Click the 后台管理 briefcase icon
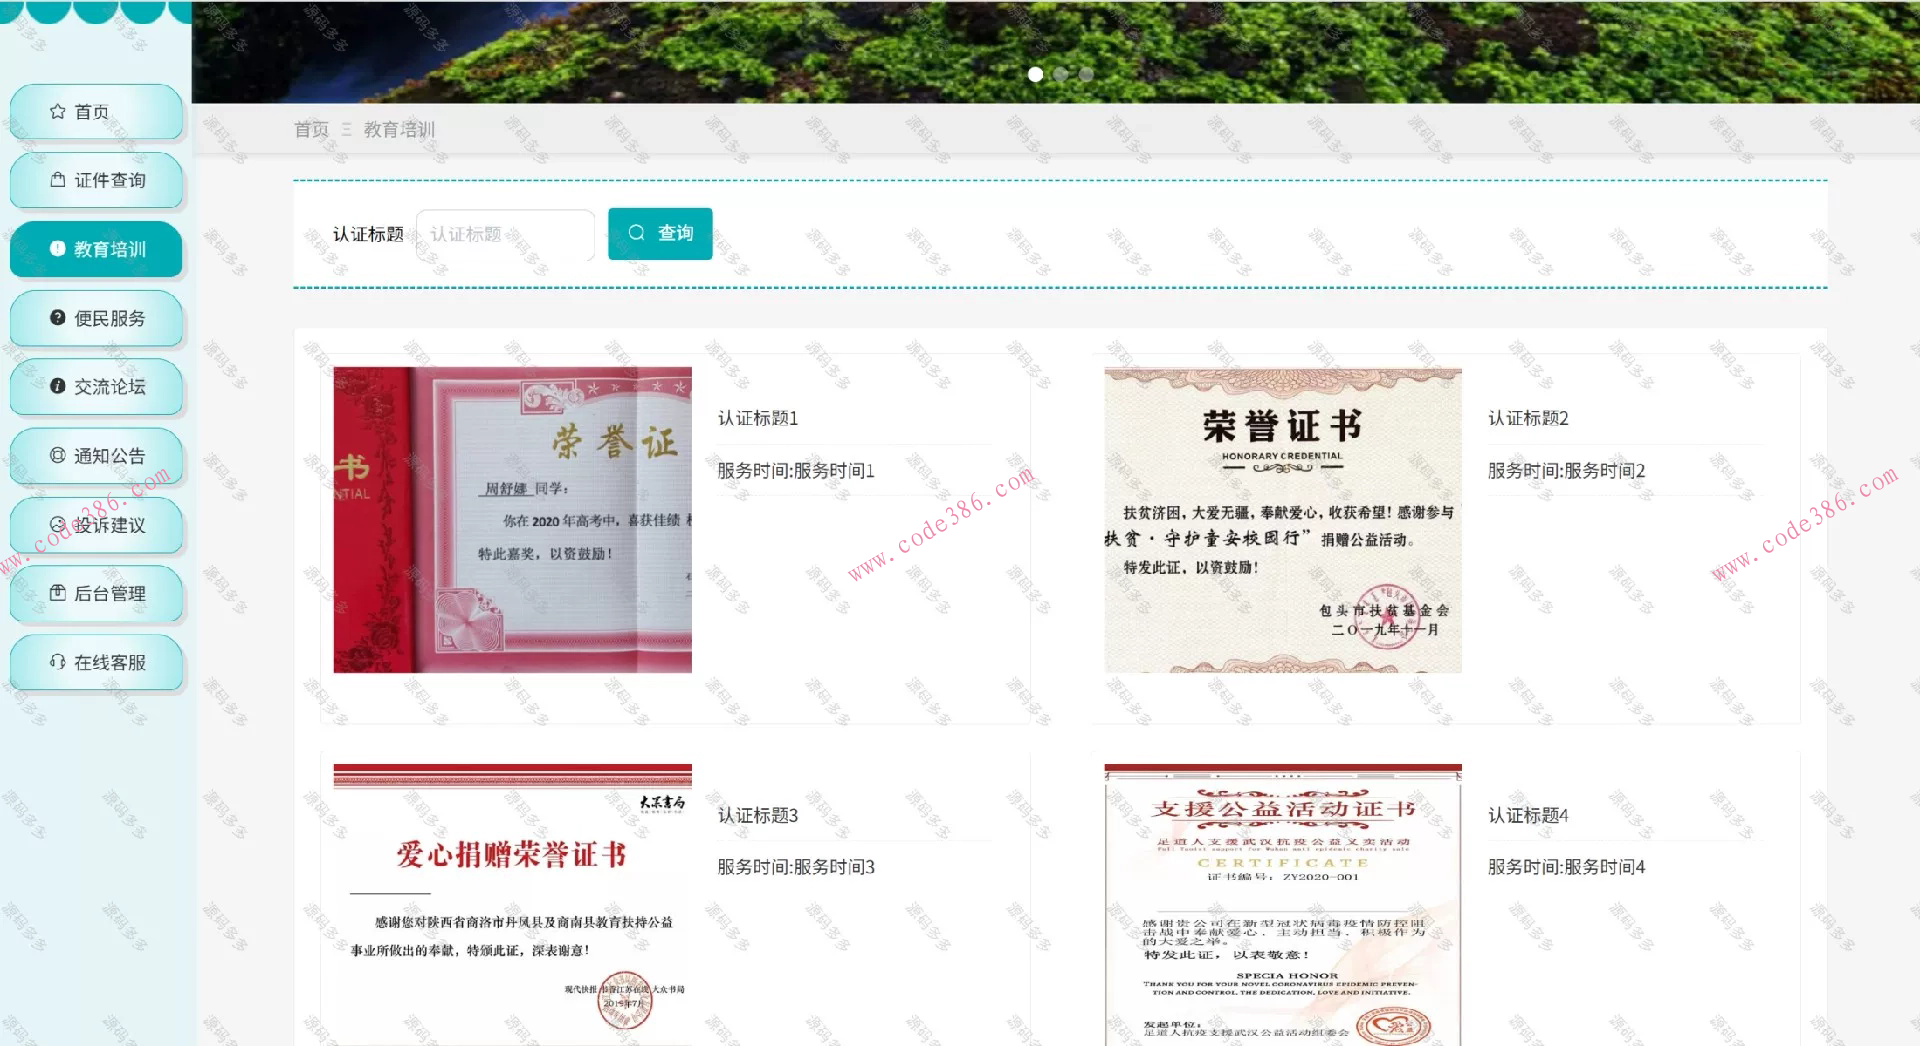The height and width of the screenshot is (1046, 1920). (57, 593)
